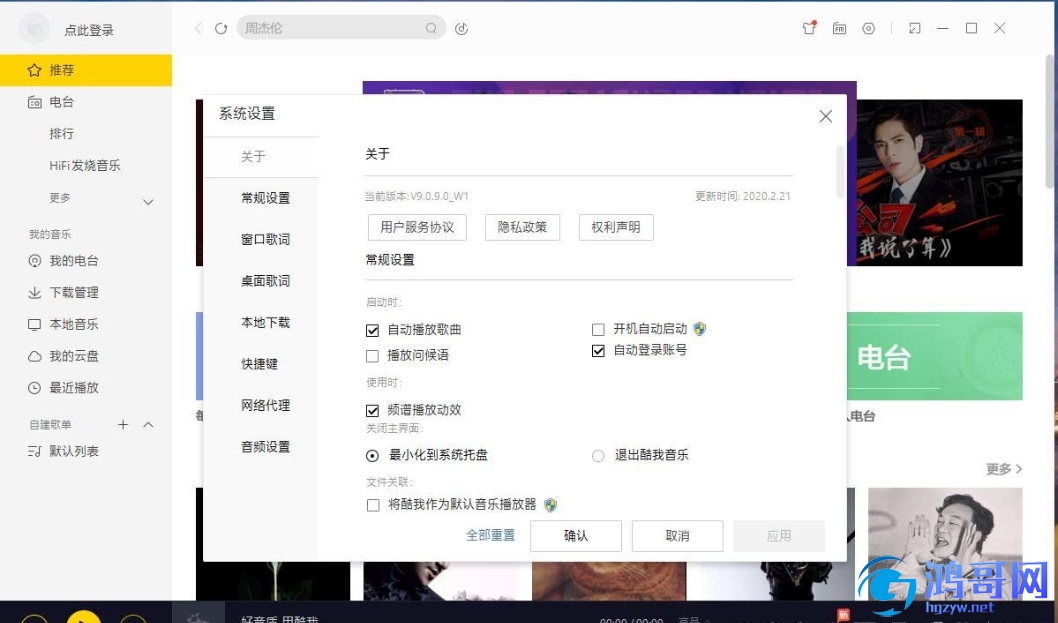Open song recognition icon beside search box
The width and height of the screenshot is (1058, 623).
coord(462,28)
